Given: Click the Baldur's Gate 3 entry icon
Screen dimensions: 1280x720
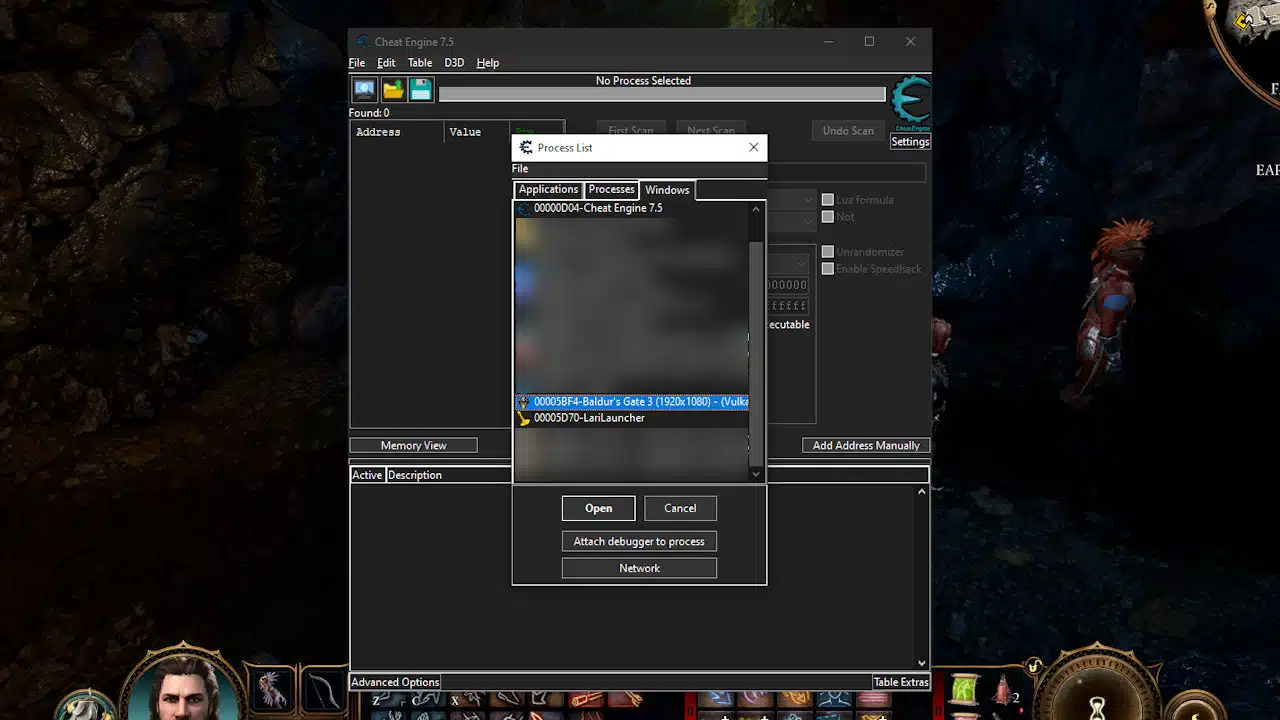Looking at the screenshot, I should coord(524,402).
